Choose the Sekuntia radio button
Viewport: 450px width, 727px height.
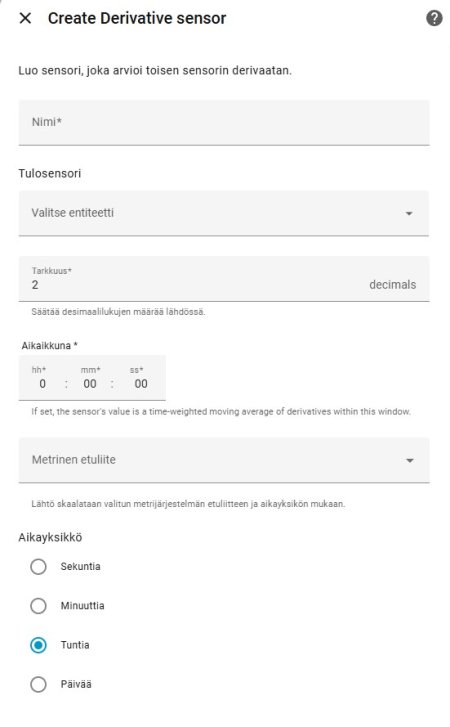pos(38,567)
